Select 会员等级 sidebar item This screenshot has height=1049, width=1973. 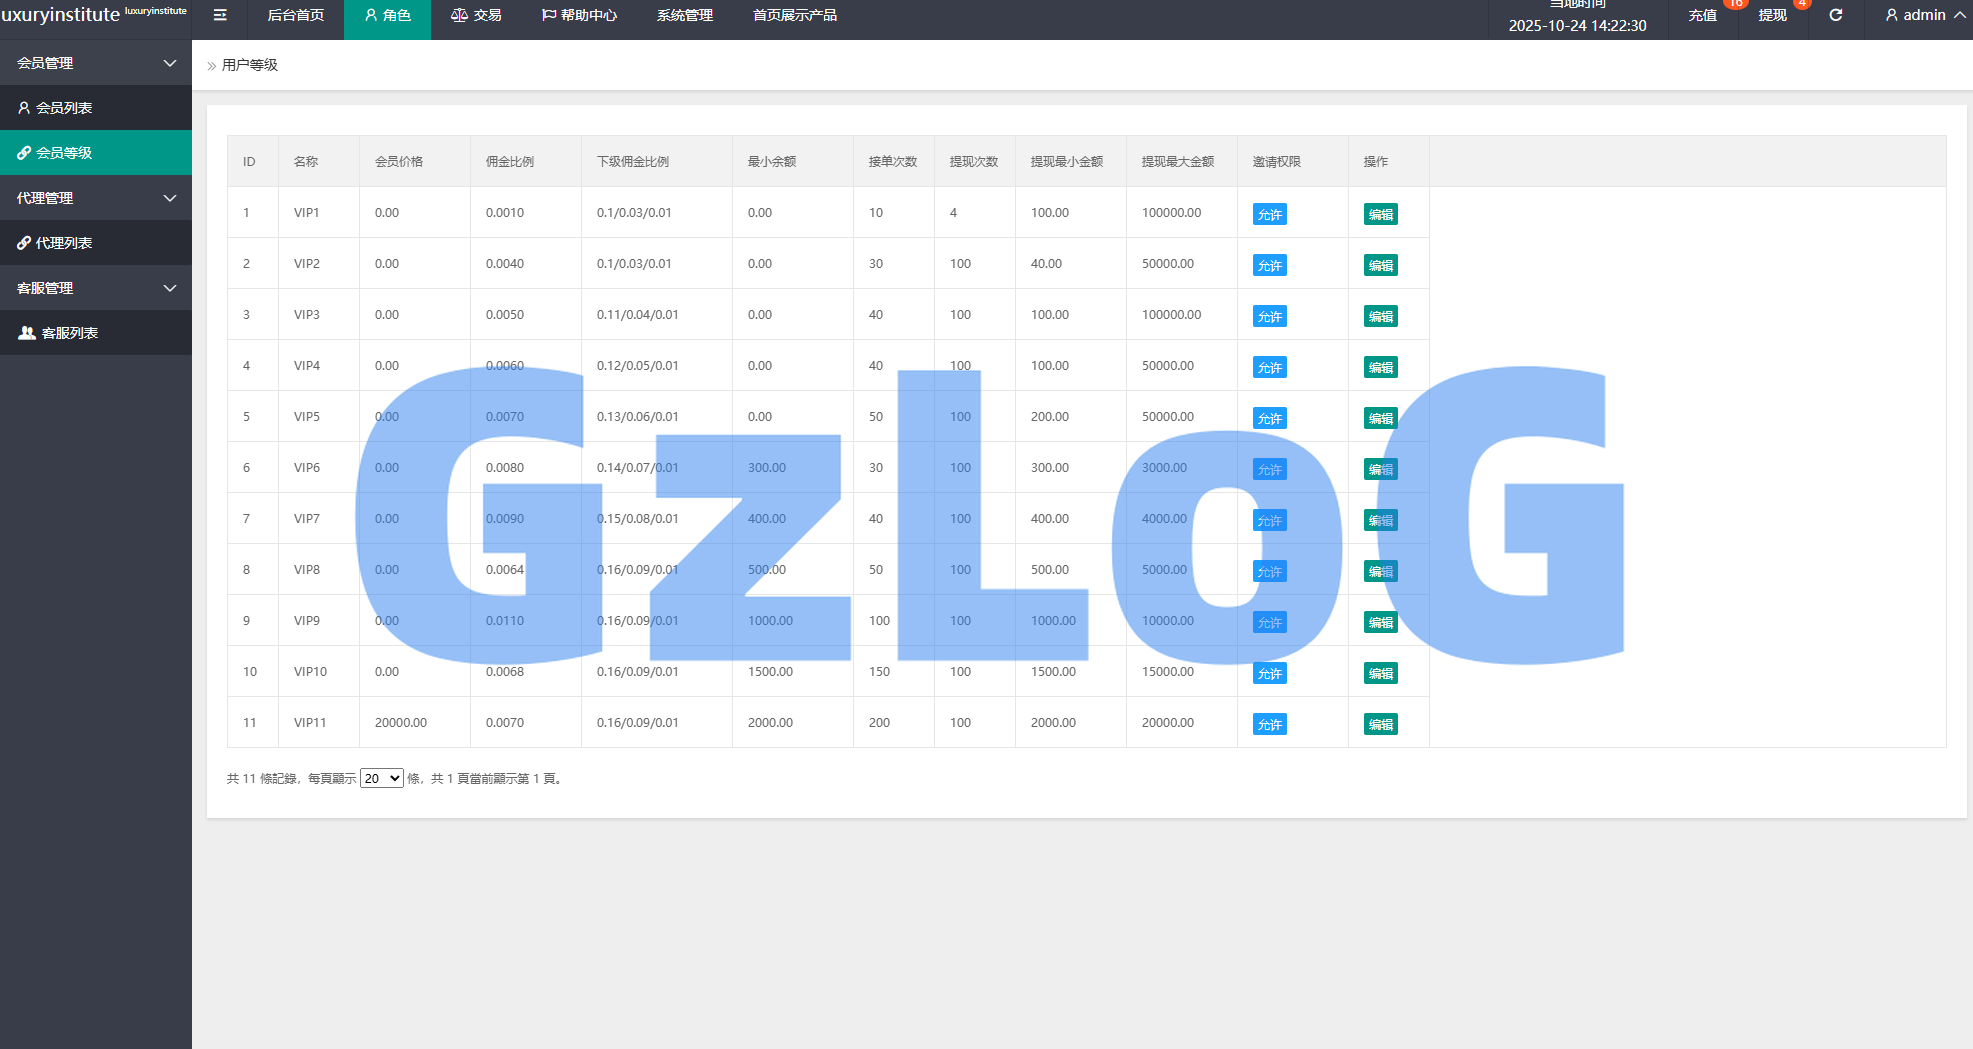[x=64, y=153]
